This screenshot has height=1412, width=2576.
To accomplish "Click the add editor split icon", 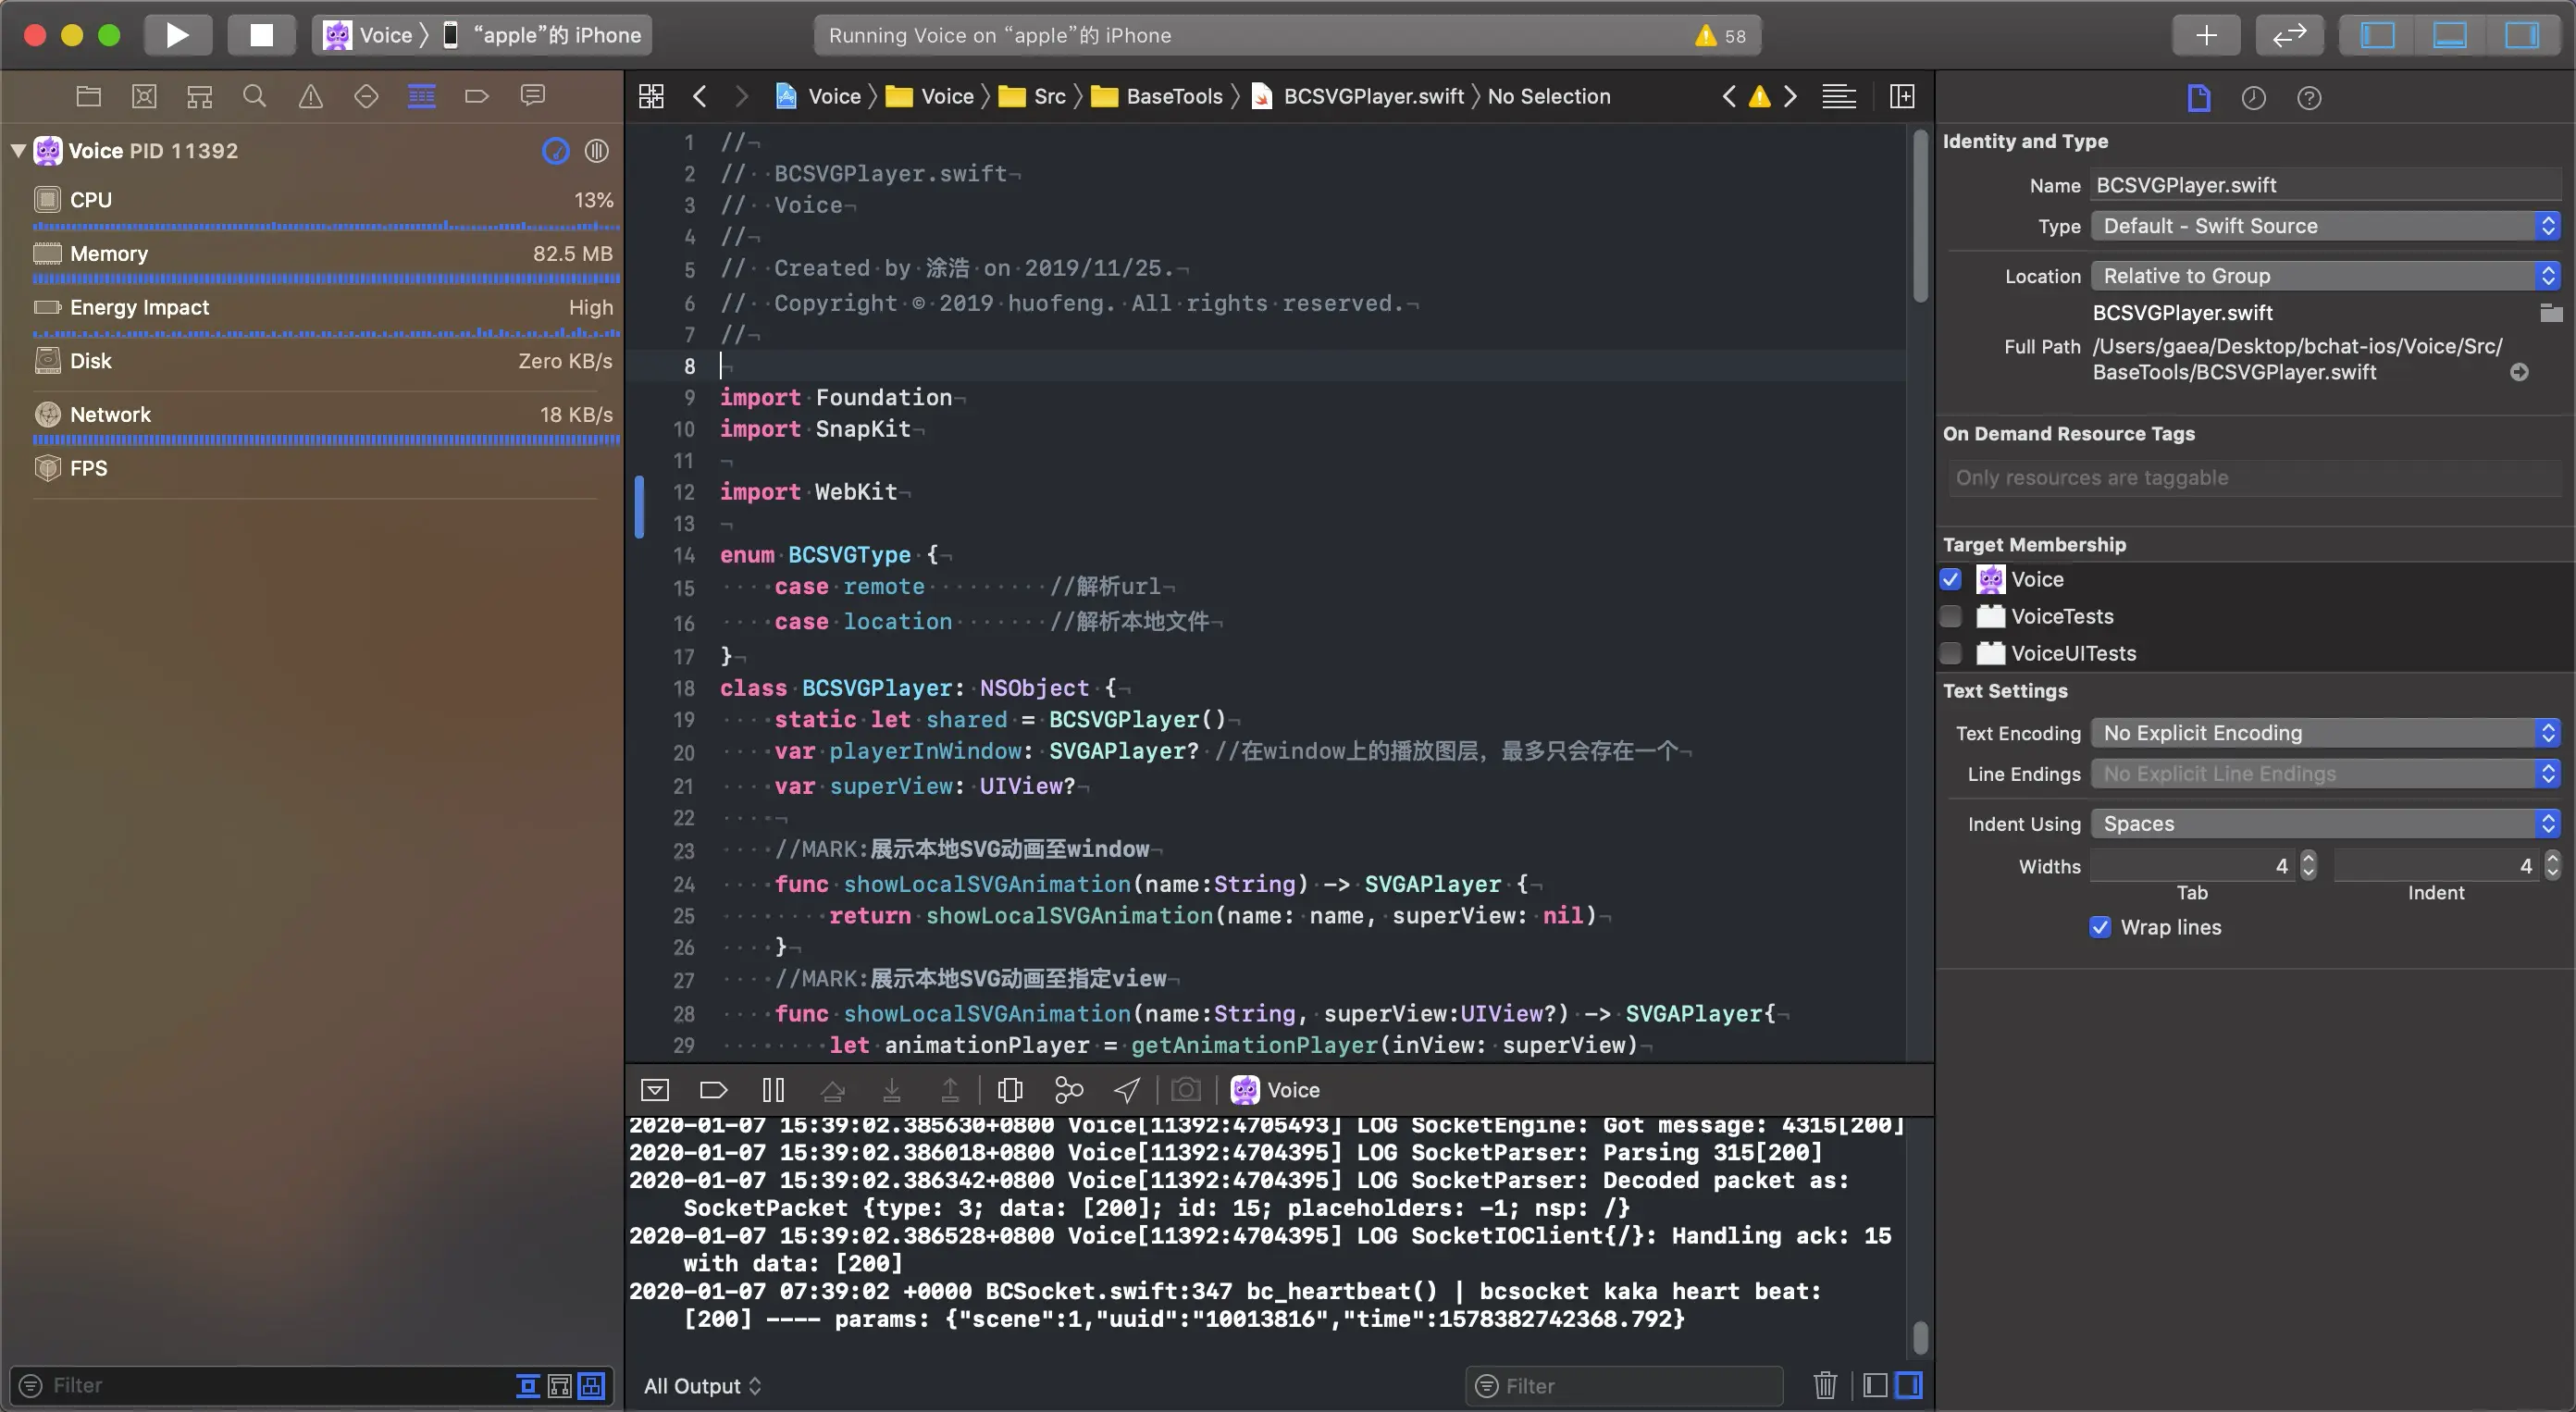I will (x=1902, y=96).
